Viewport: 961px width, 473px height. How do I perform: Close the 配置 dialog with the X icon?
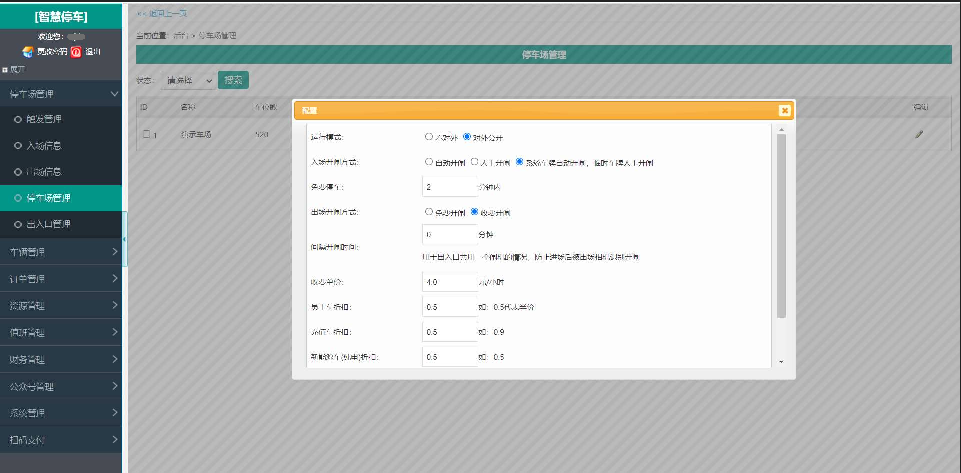click(x=784, y=111)
